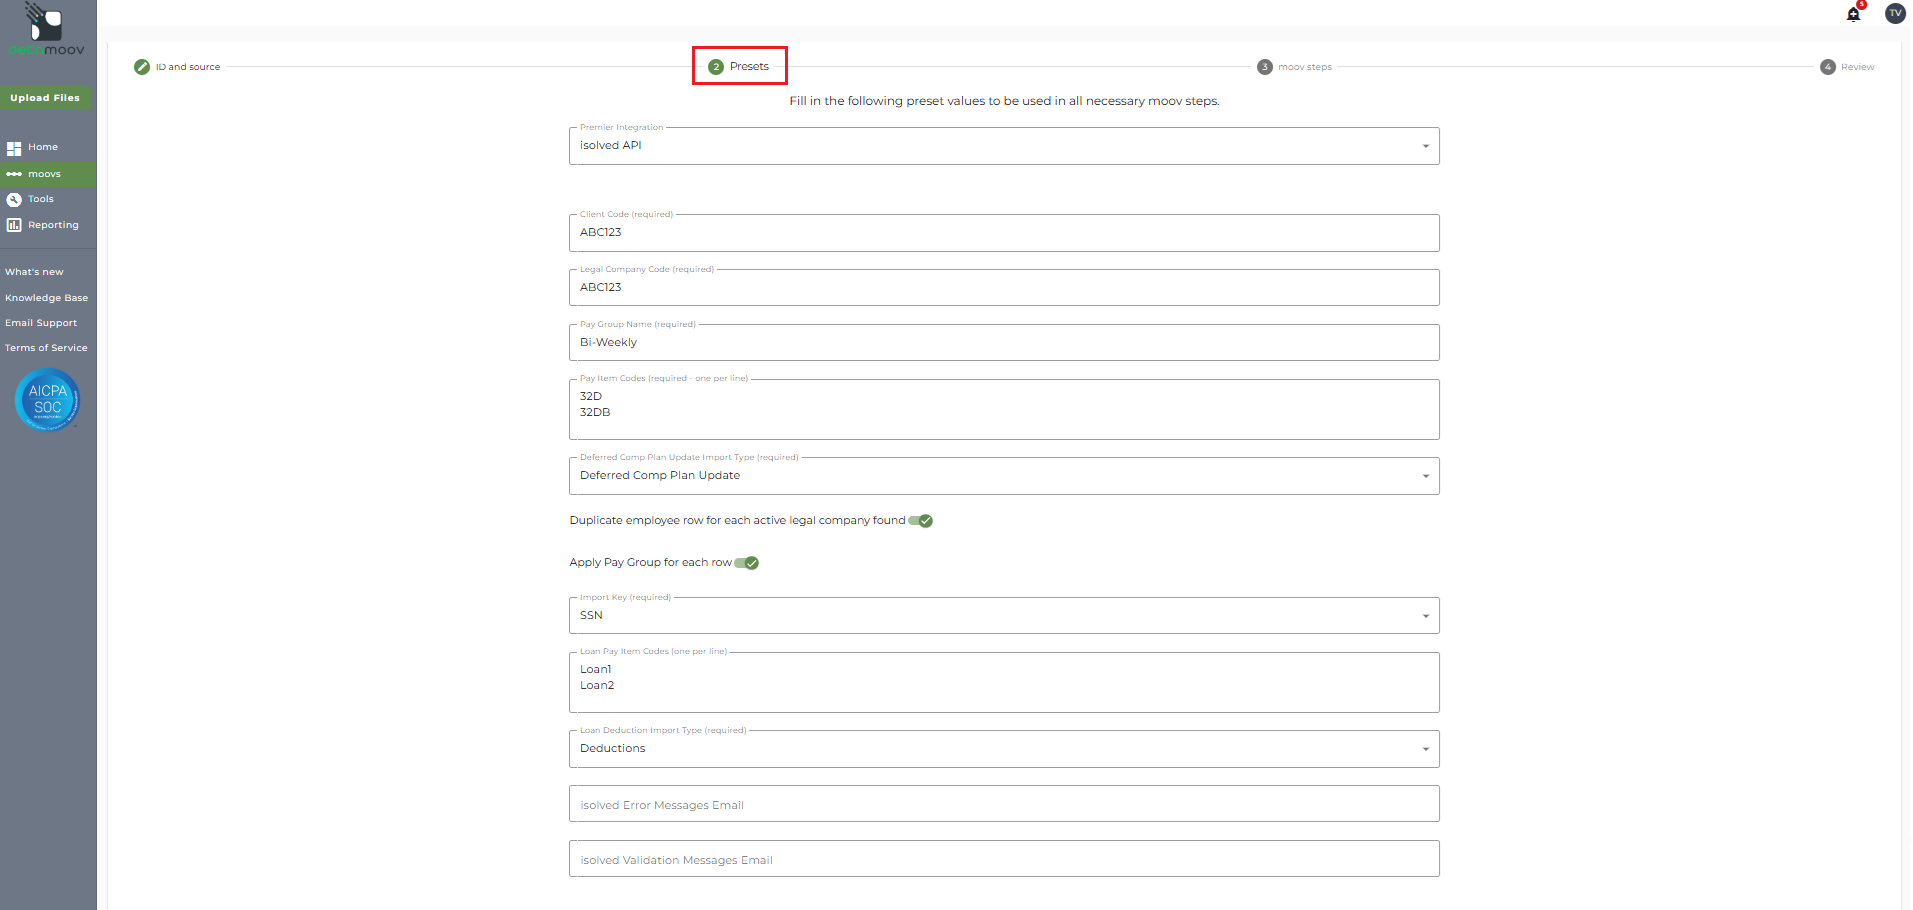Click the Reporting chart icon
This screenshot has width=1913, height=910.
pos(14,225)
